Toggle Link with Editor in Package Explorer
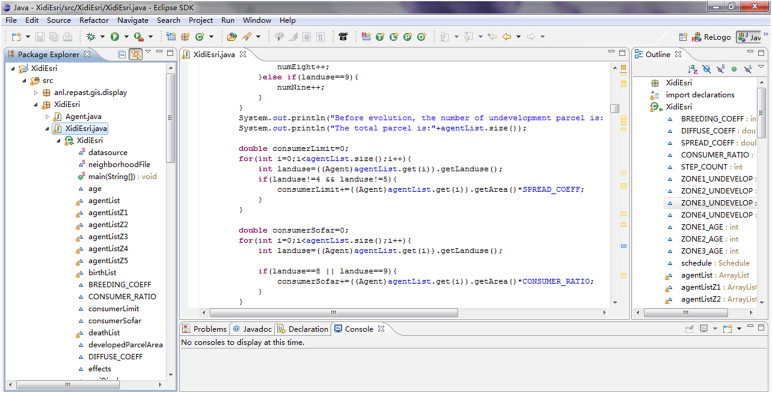 coord(135,54)
